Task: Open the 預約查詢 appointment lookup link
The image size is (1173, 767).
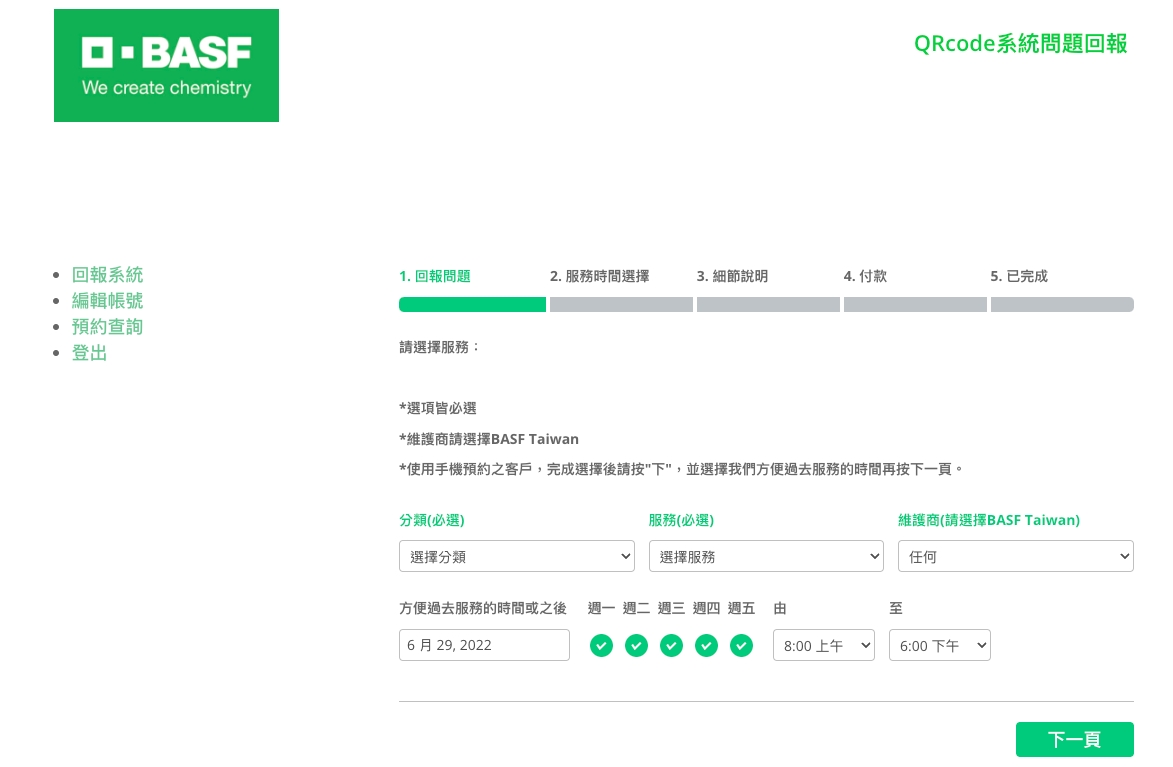Action: (107, 327)
